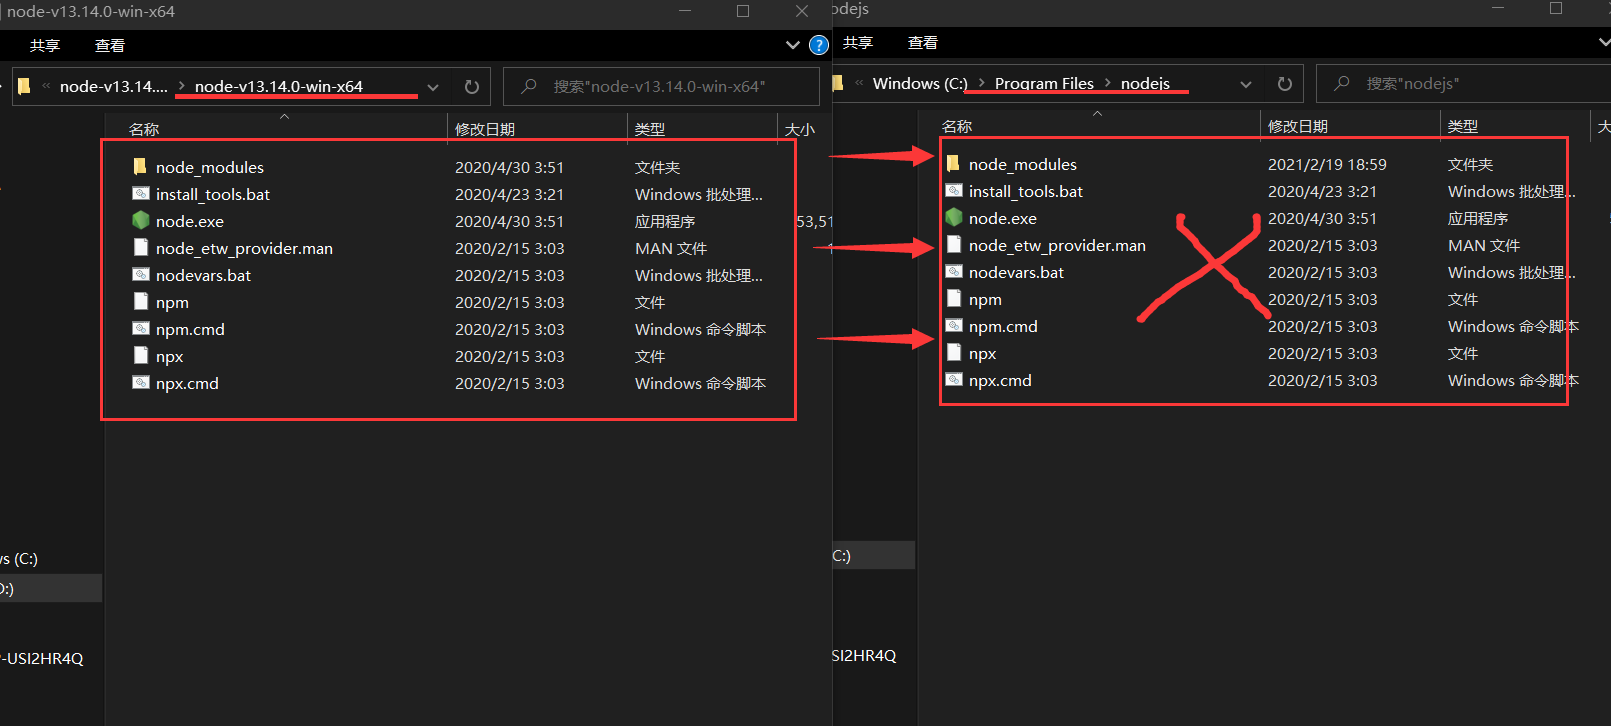Refresh the node-v13.14.0-win-x64 folder view
1611x726 pixels.
(472, 87)
